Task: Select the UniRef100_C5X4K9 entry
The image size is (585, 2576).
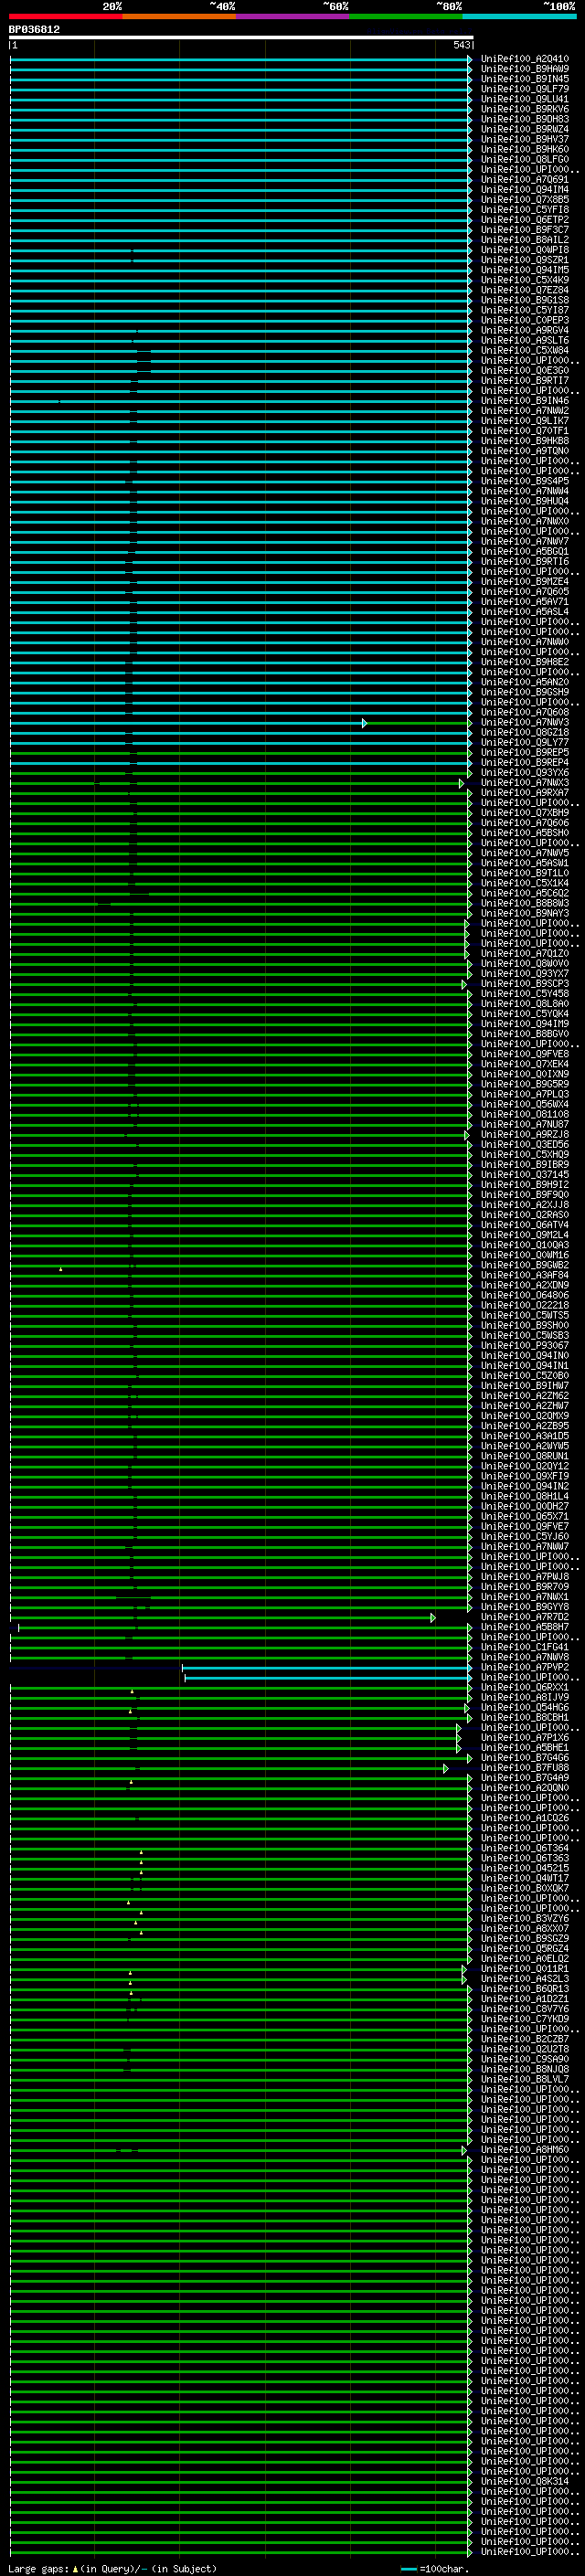Action: coord(524,280)
